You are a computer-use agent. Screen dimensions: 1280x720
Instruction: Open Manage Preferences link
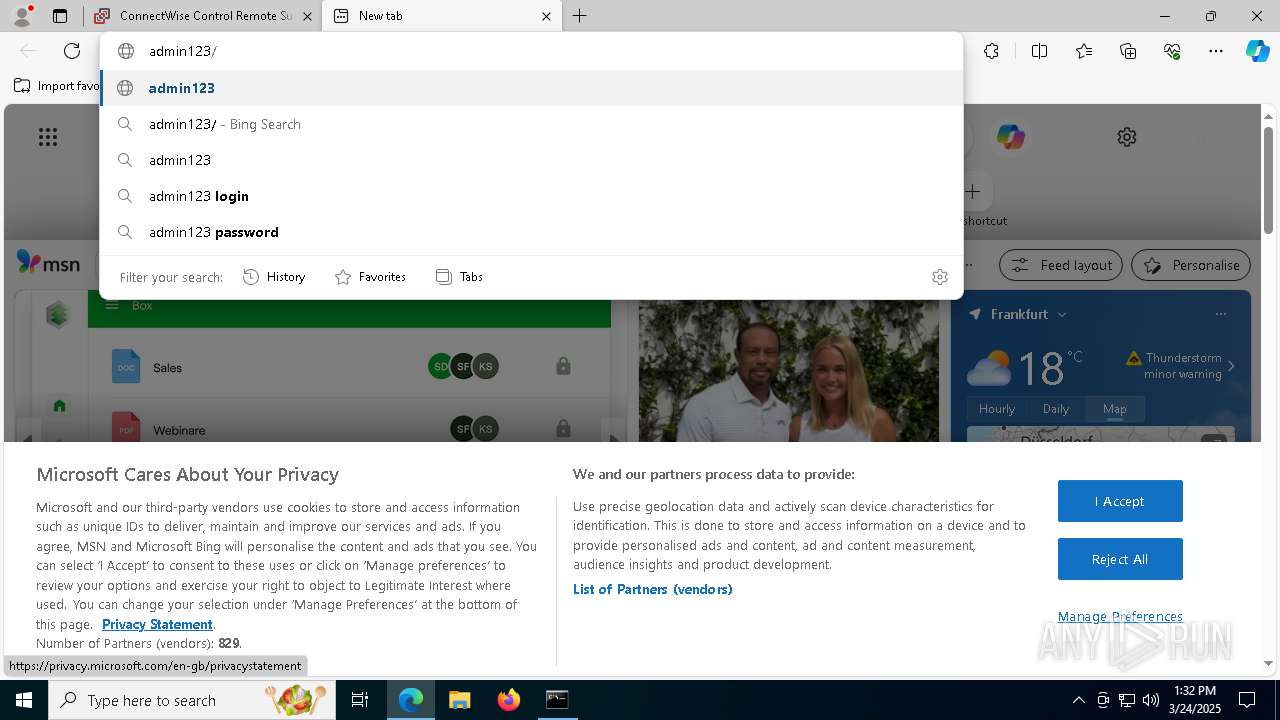tap(1120, 616)
